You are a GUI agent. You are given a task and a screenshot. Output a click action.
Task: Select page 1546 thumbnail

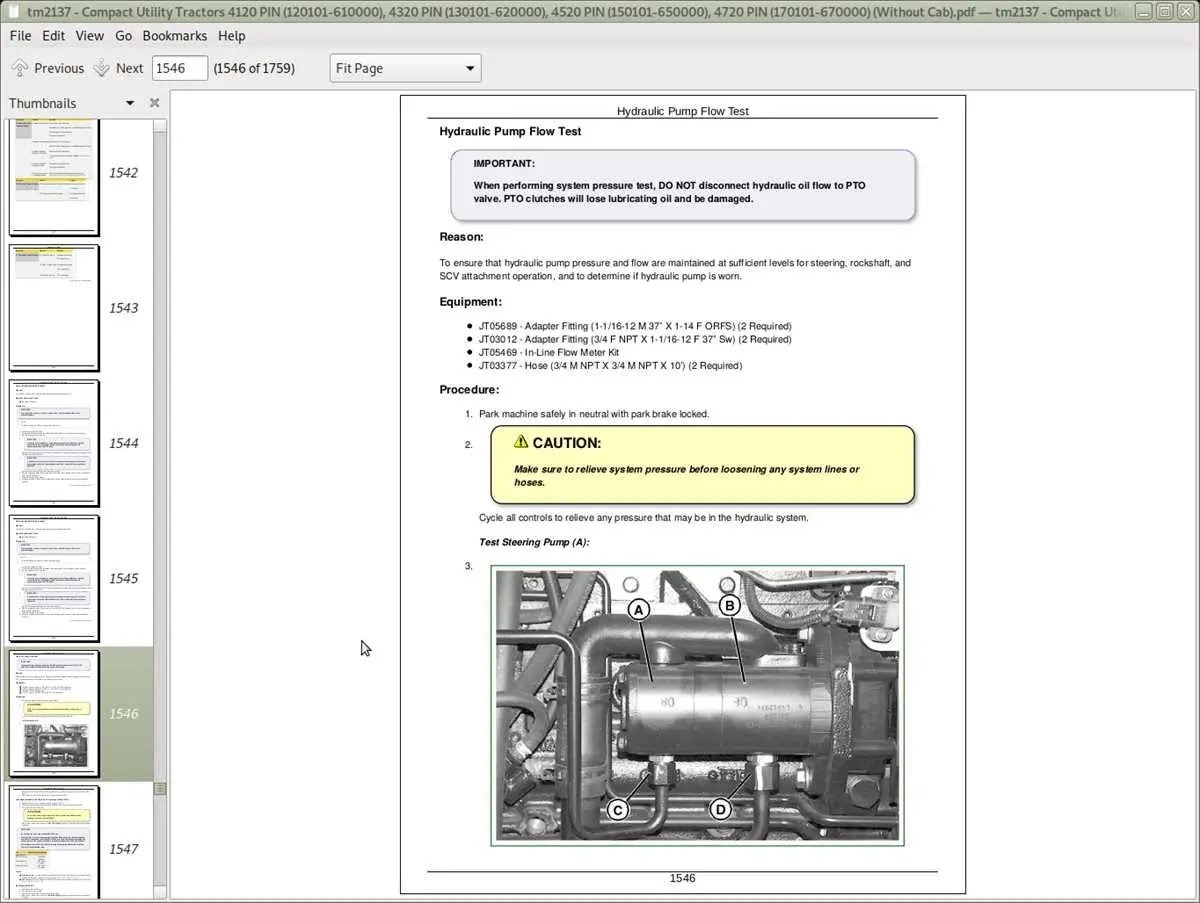point(54,713)
